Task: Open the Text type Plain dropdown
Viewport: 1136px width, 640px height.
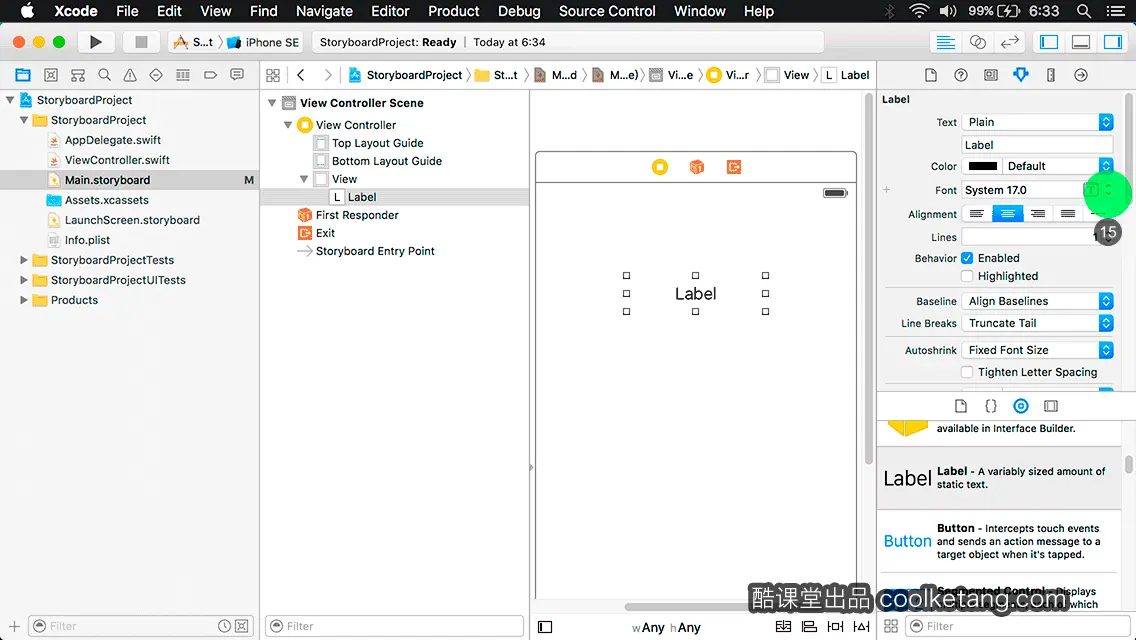Action: (x=1037, y=122)
